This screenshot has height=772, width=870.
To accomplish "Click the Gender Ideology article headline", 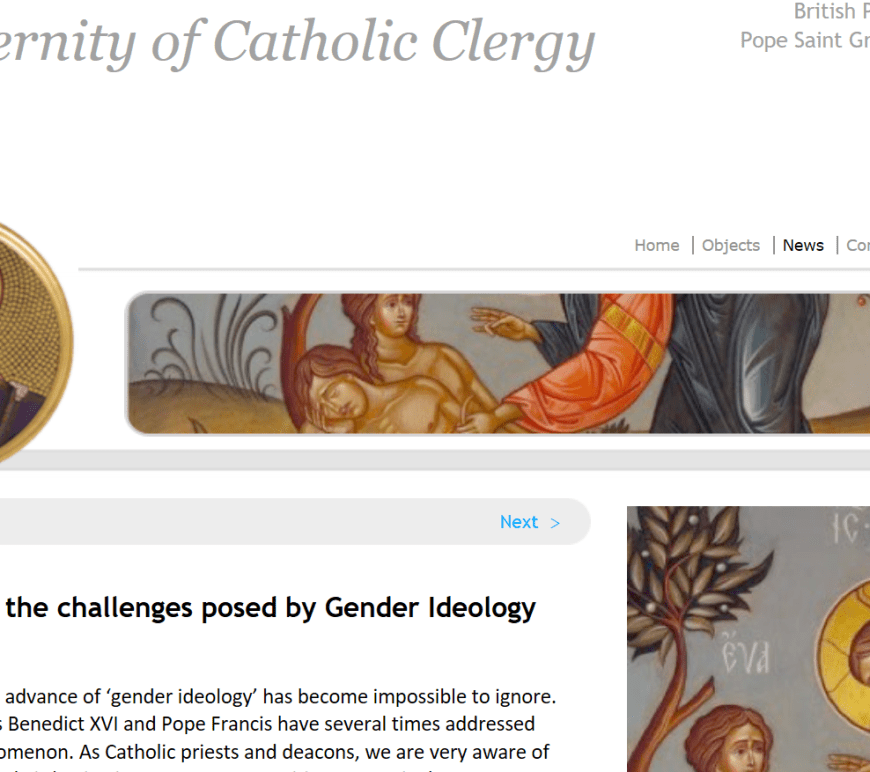I will click(270, 607).
